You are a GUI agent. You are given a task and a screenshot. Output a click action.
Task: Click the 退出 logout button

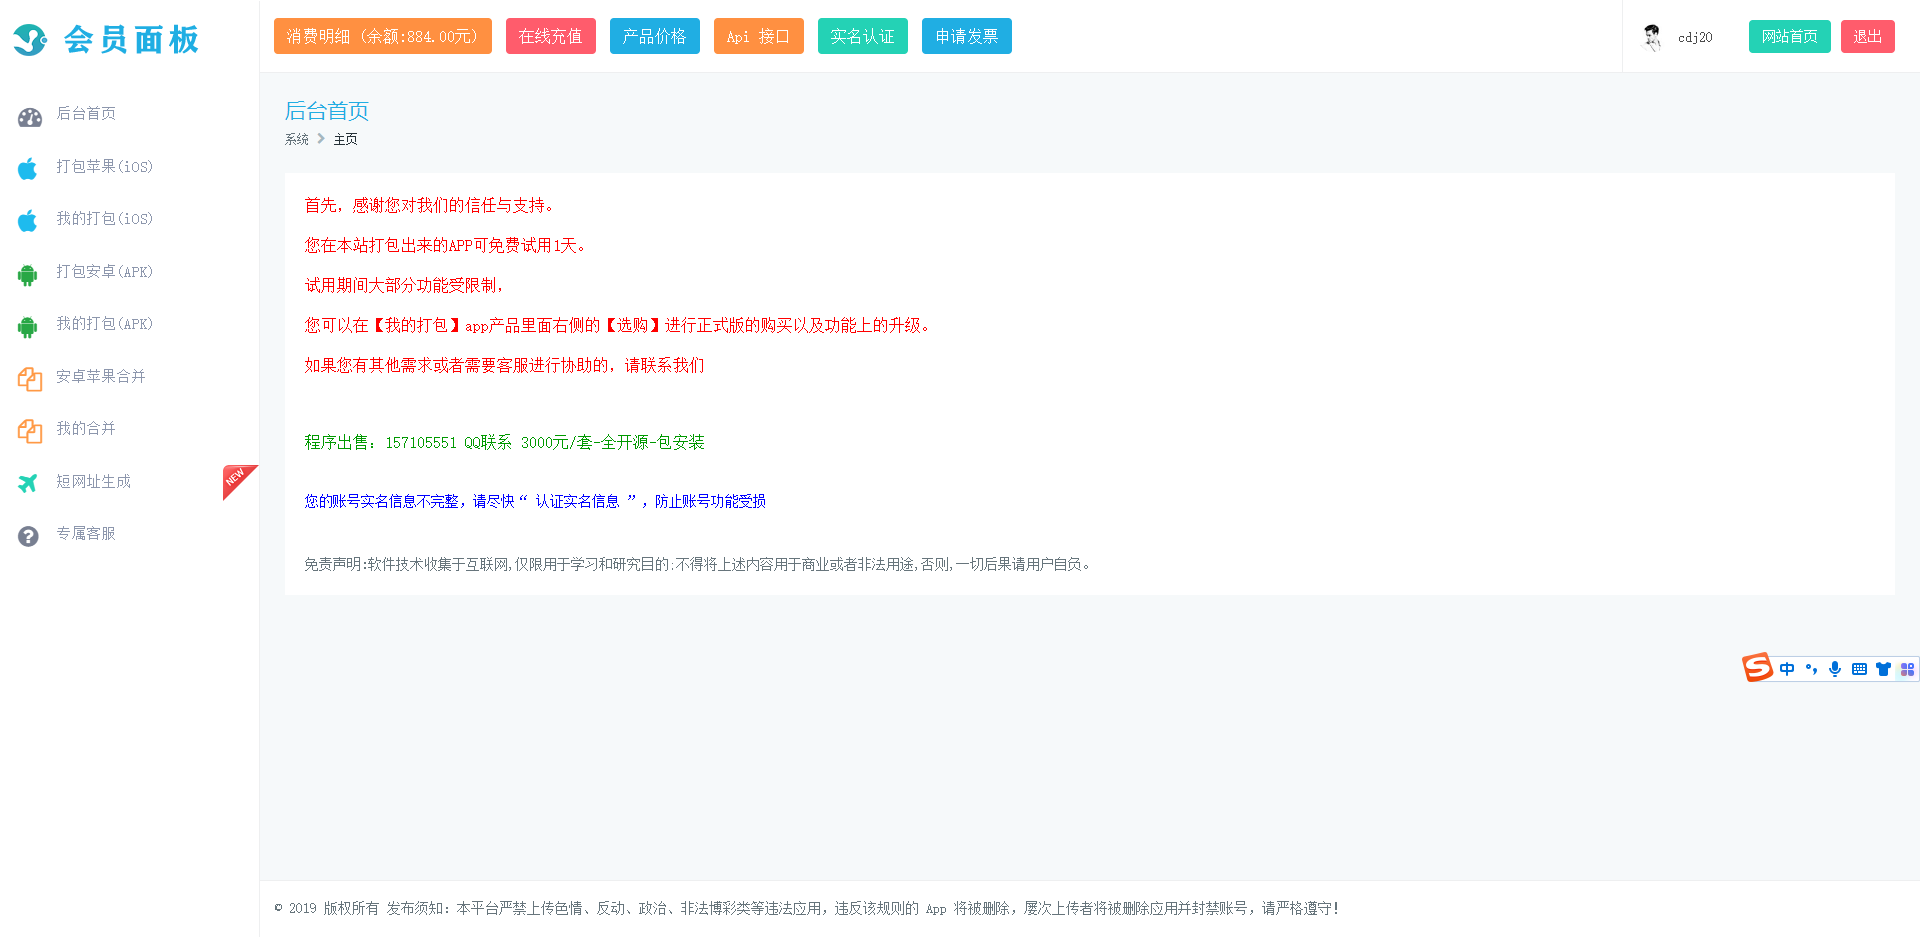1867,36
